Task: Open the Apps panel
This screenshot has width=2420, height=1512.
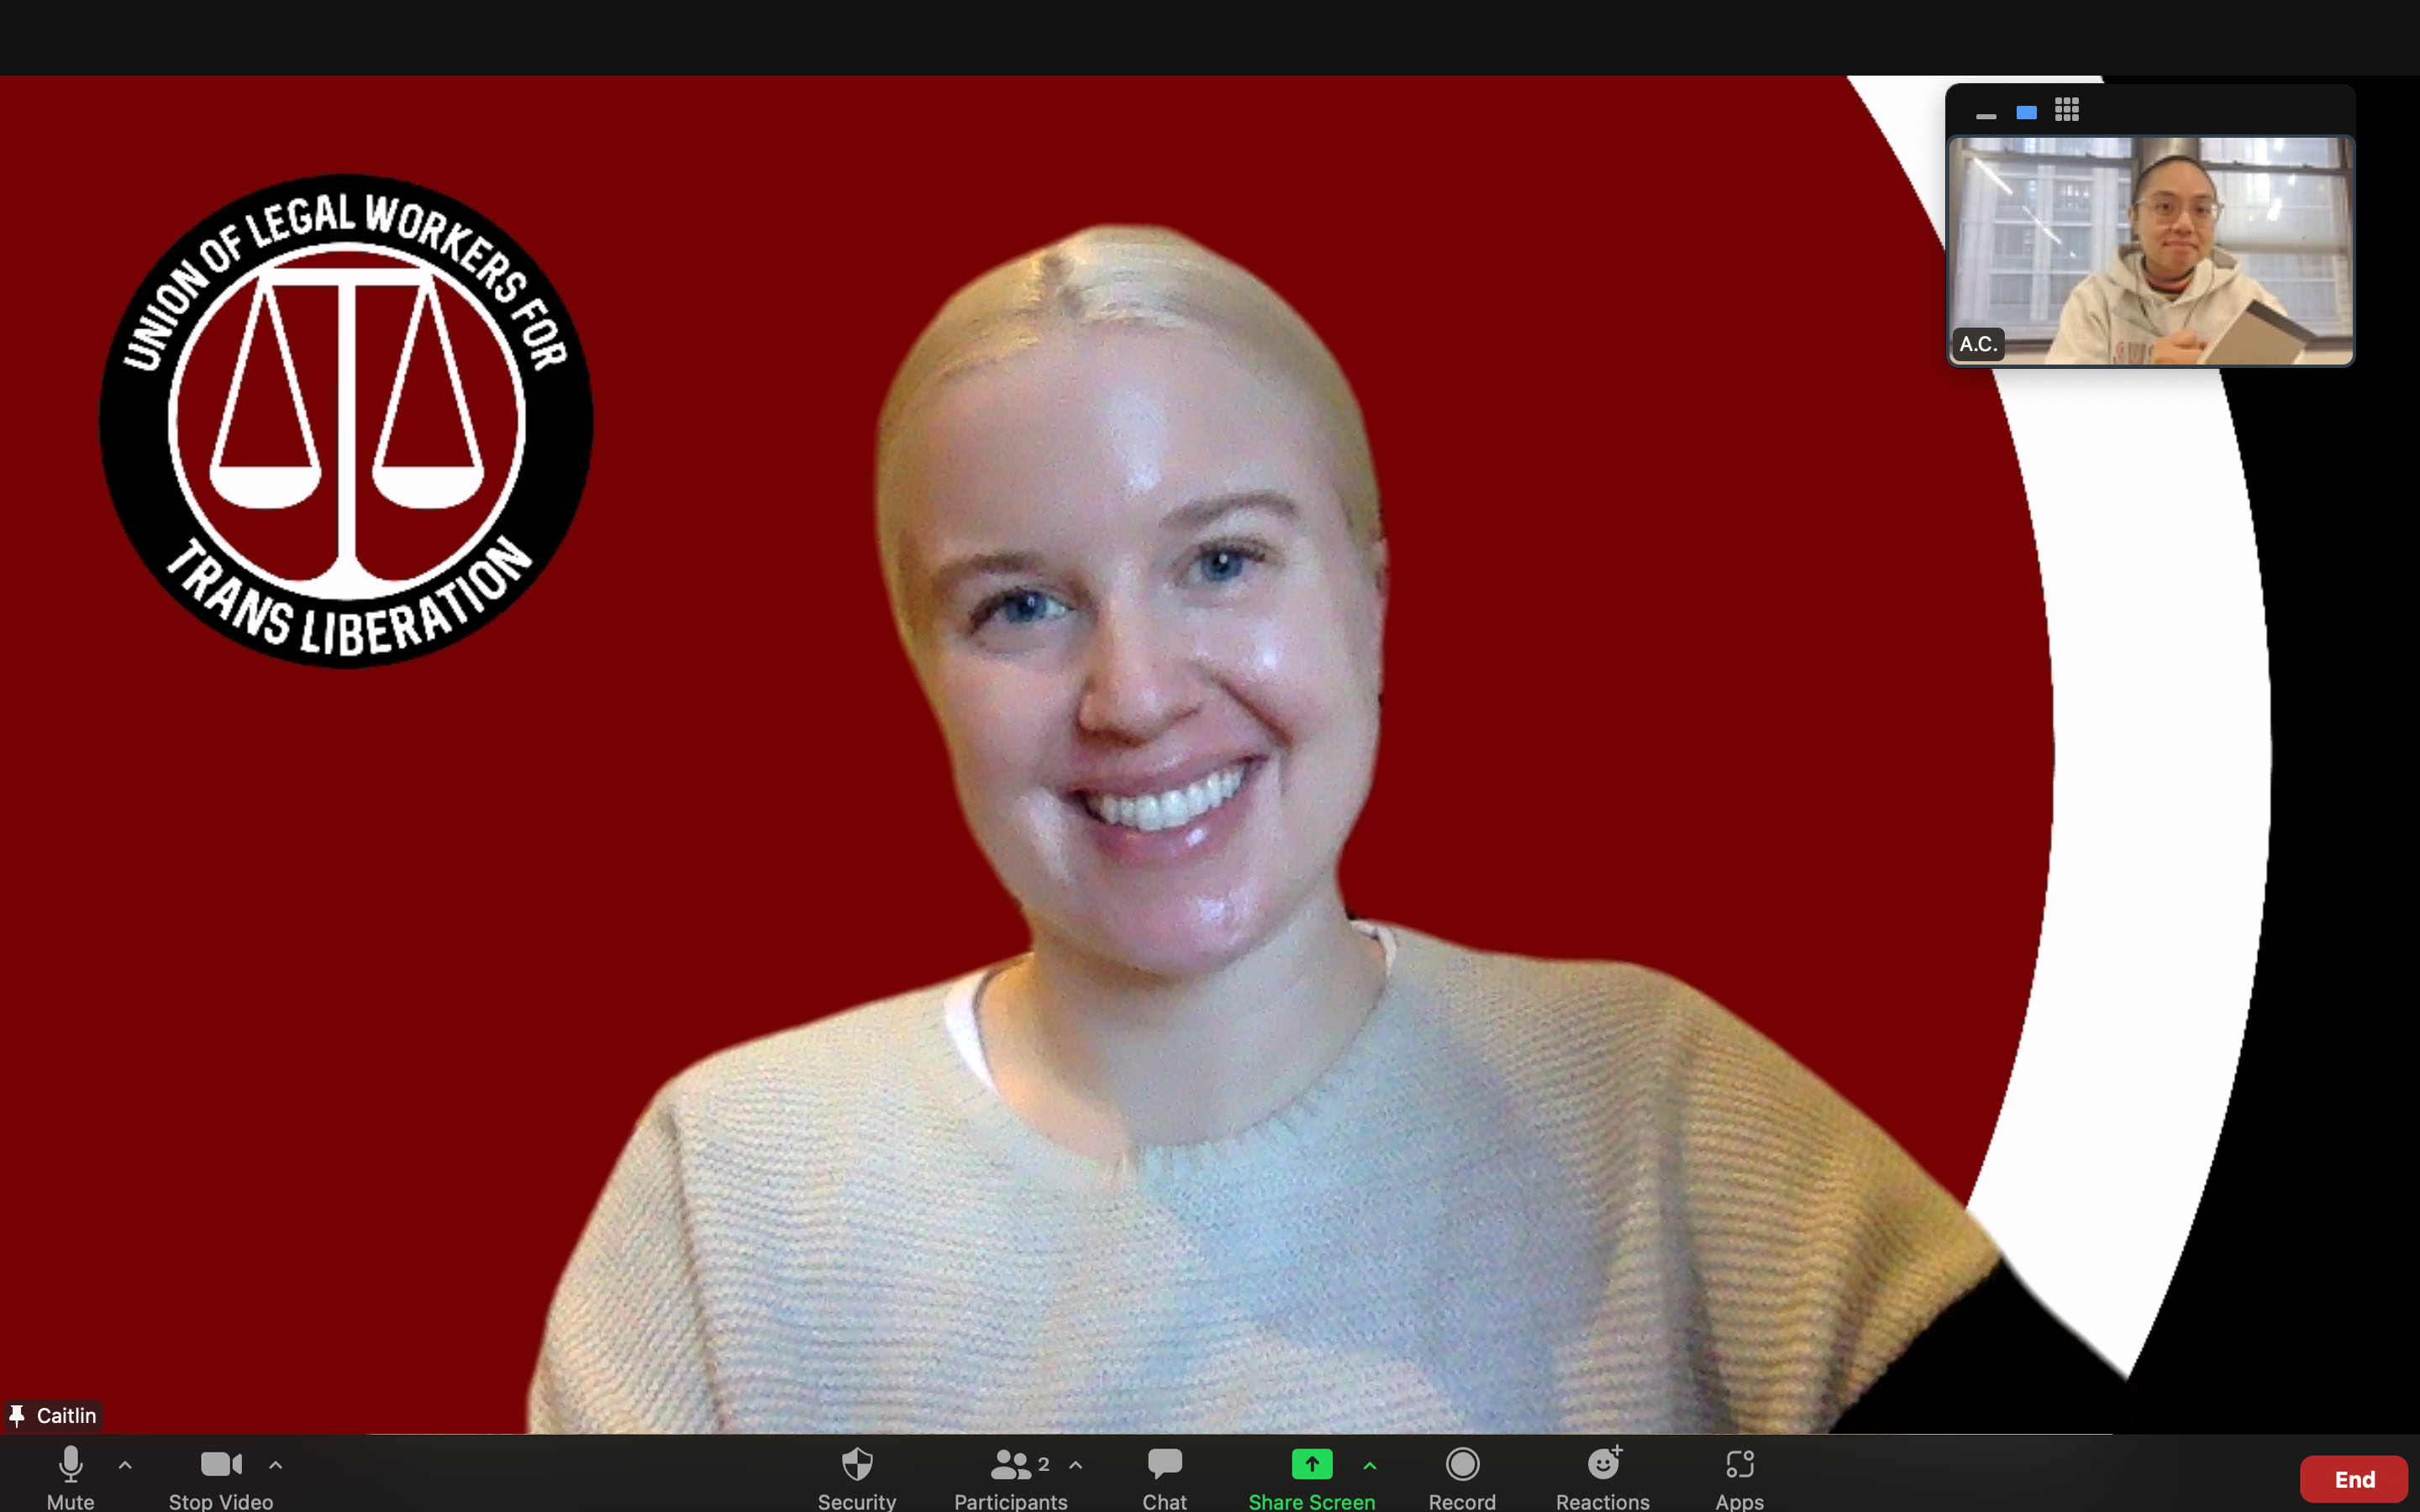Action: (x=1740, y=1477)
